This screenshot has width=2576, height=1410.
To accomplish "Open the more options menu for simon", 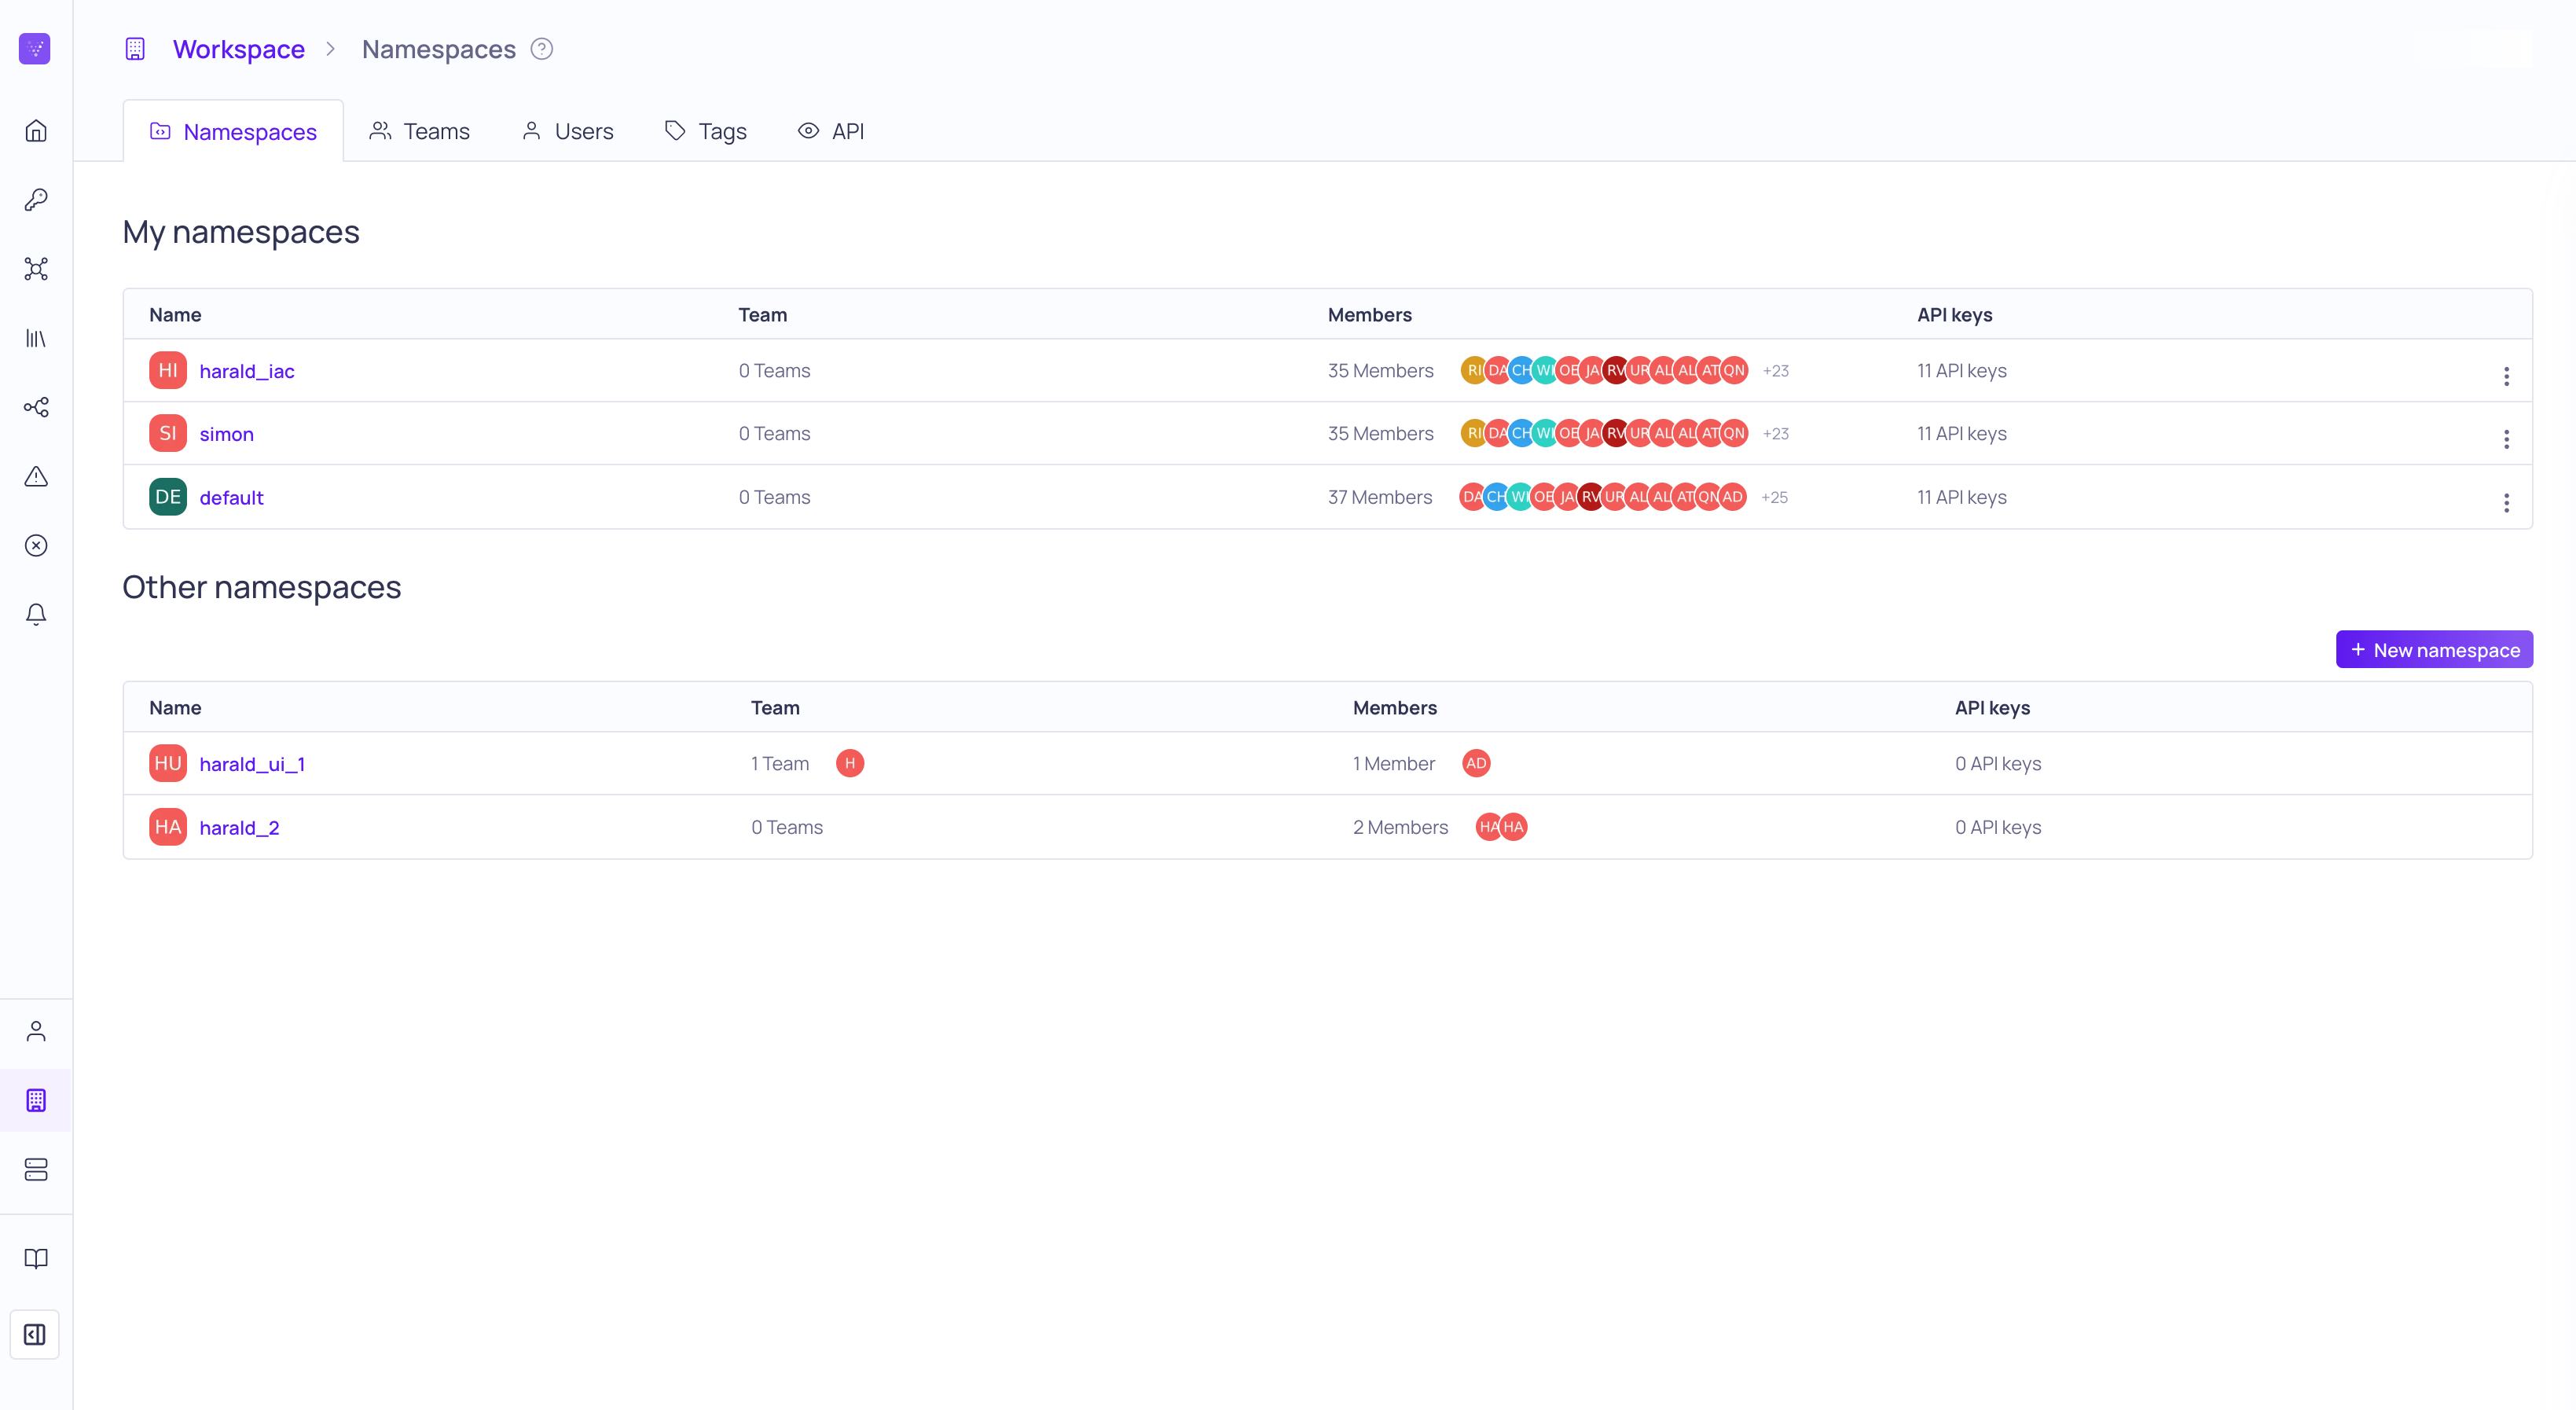I will (2506, 439).
